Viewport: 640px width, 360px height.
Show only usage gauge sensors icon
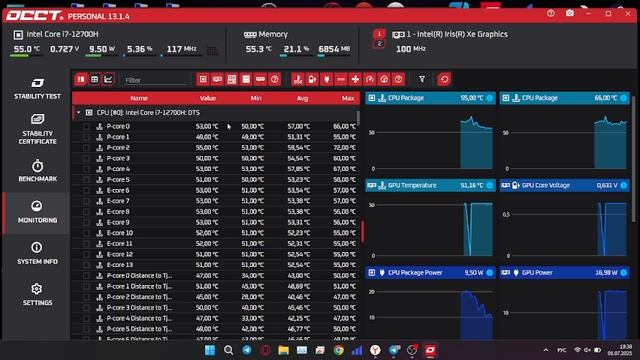(369, 80)
